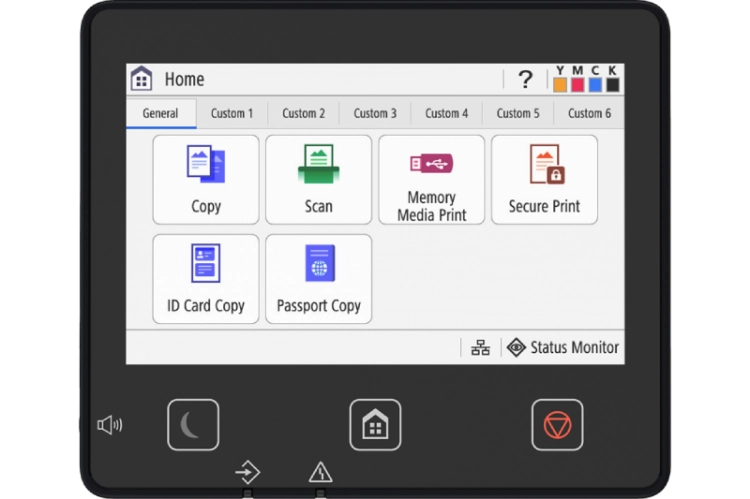Tap the physical Home button below the screen
The image size is (750, 499).
coord(375,425)
